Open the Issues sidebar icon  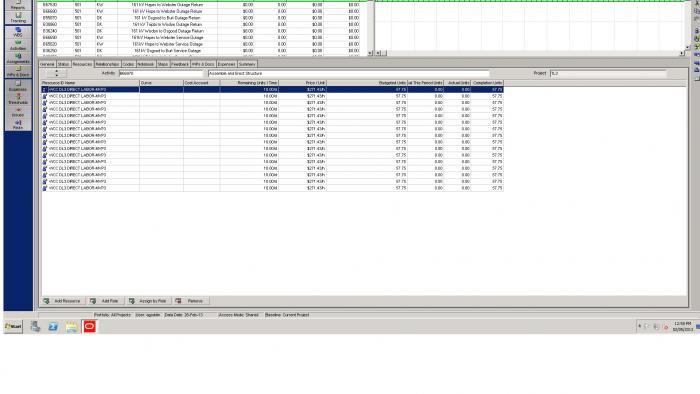(18, 112)
